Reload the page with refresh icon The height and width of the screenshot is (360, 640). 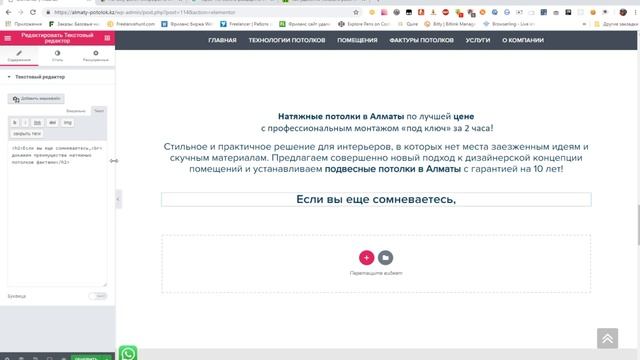point(33,12)
